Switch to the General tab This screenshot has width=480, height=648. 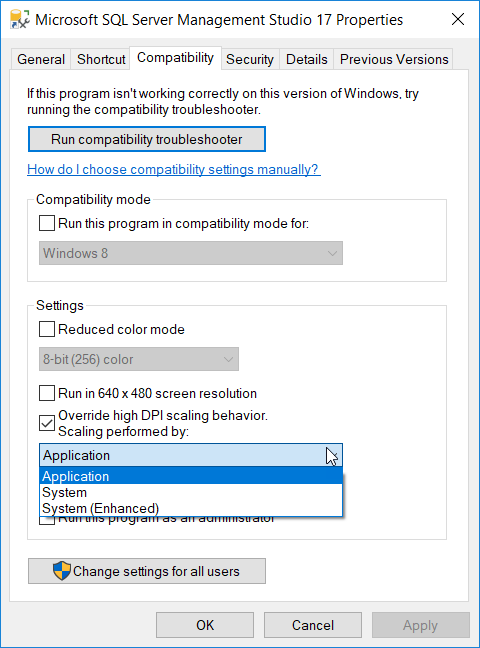pos(41,59)
